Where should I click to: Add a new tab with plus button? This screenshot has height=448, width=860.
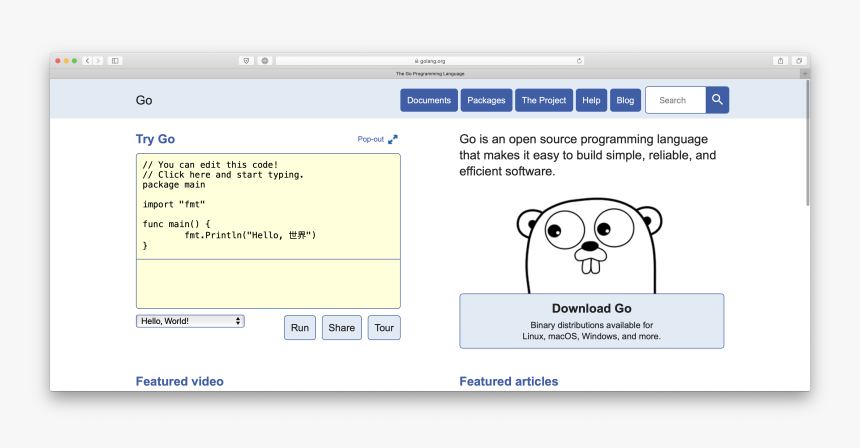click(x=805, y=73)
